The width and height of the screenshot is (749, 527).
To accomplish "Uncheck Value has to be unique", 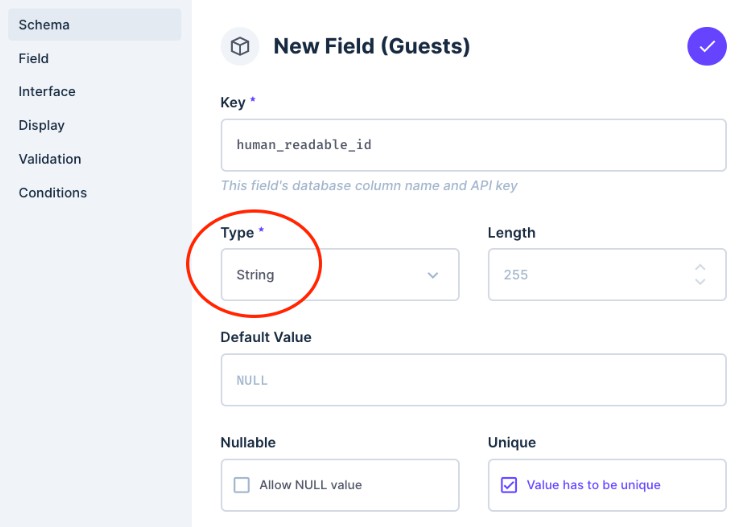I will 509,485.
